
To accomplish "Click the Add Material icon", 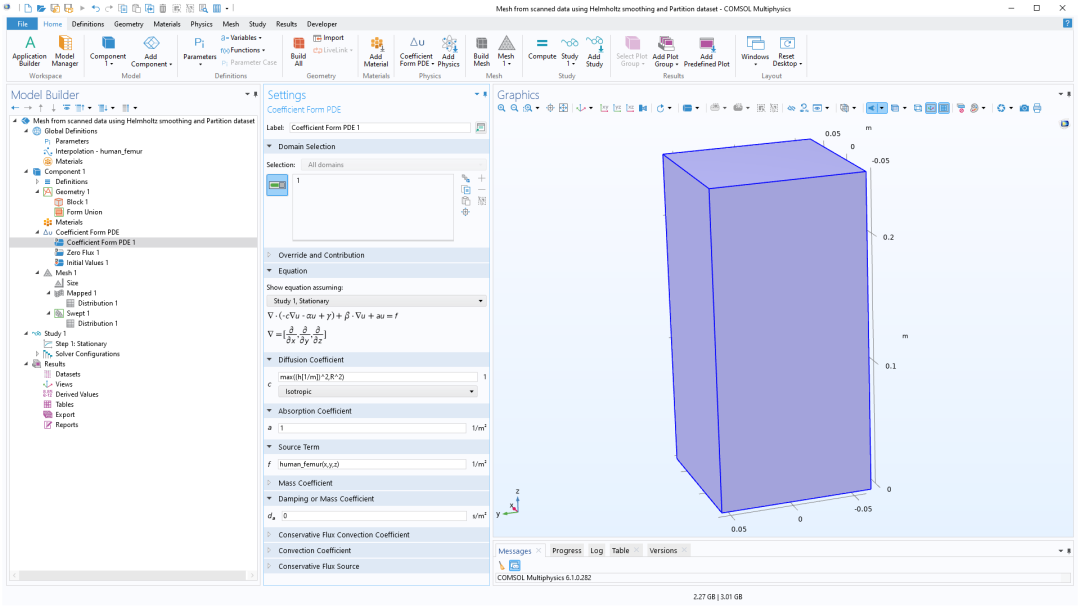I will pos(376,48).
